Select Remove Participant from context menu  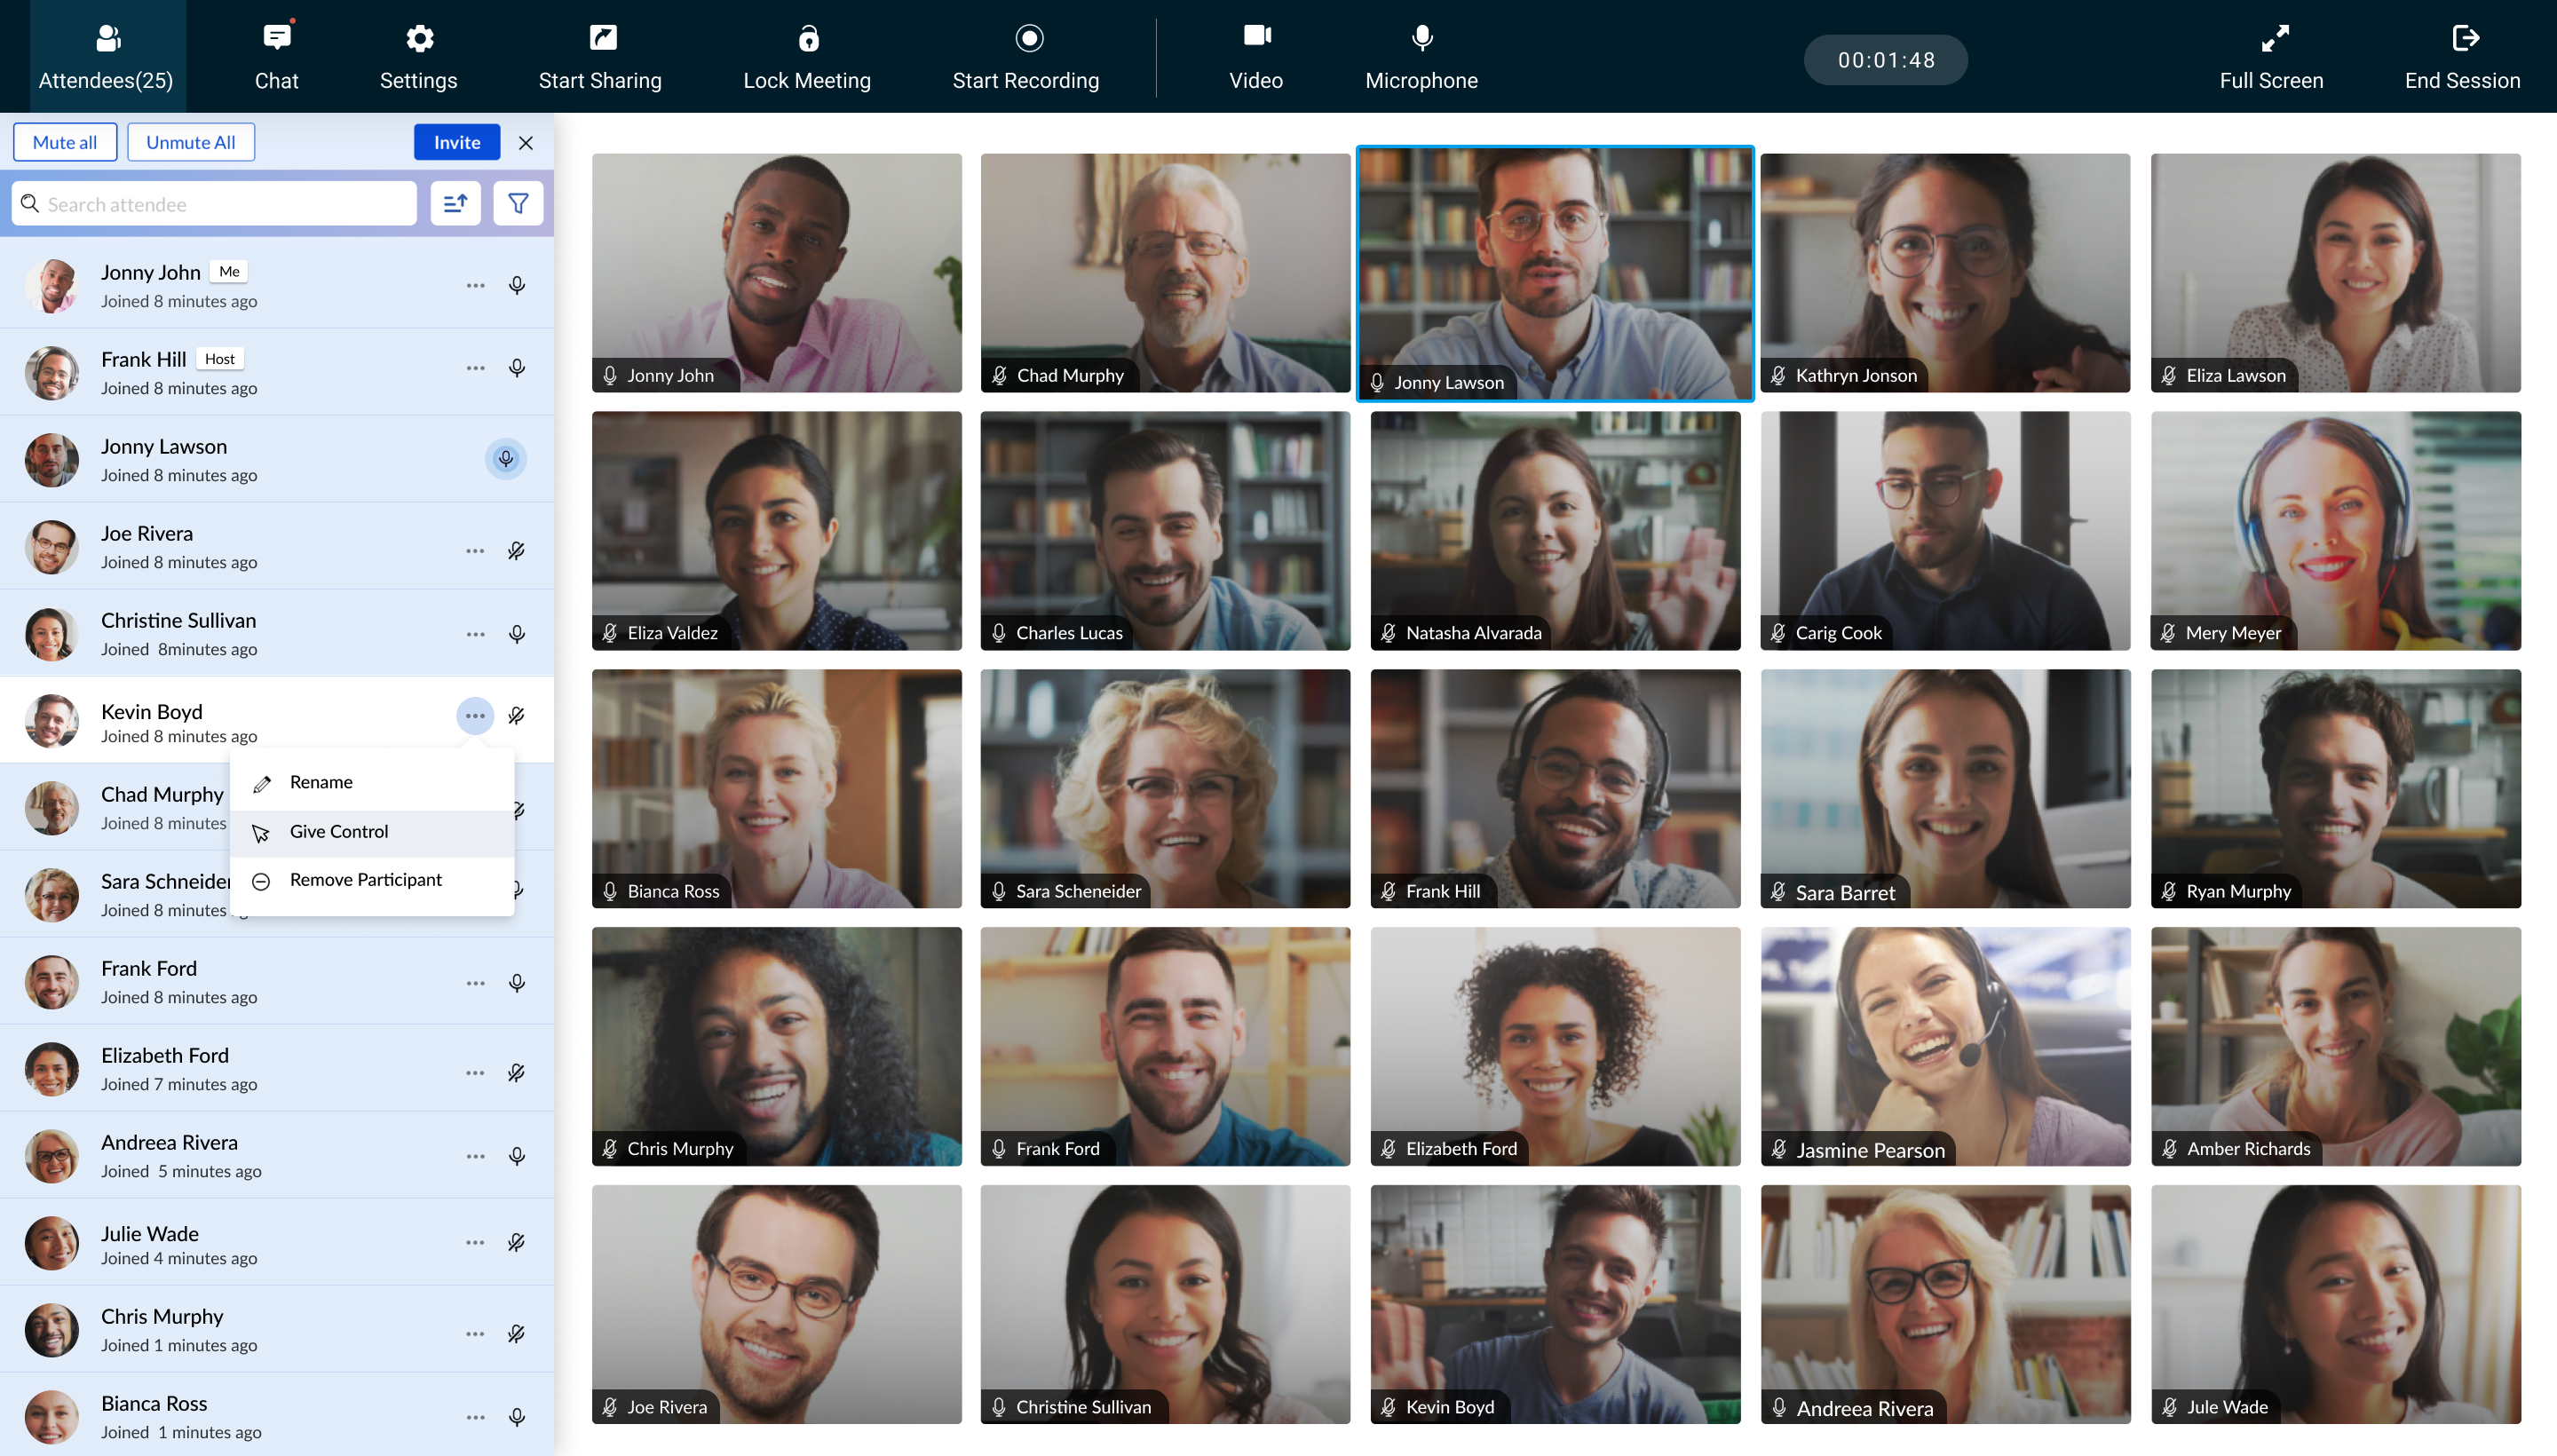[365, 878]
